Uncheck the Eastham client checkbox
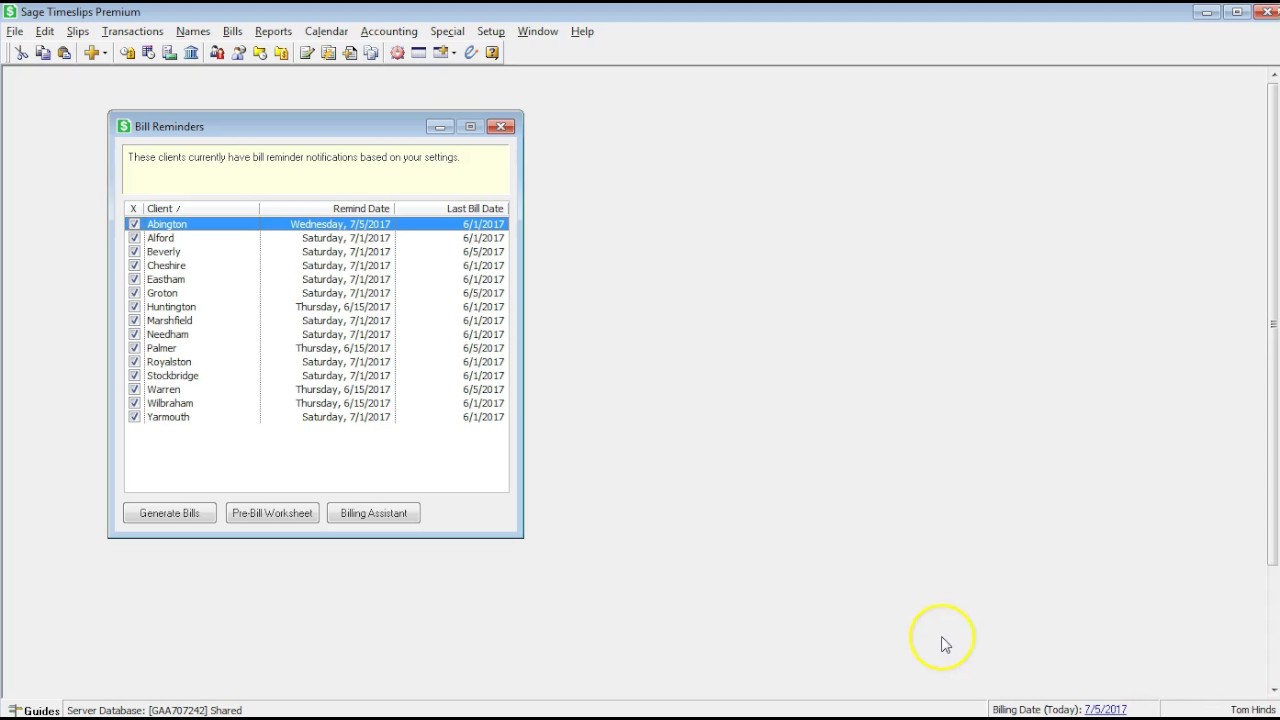 pos(134,279)
